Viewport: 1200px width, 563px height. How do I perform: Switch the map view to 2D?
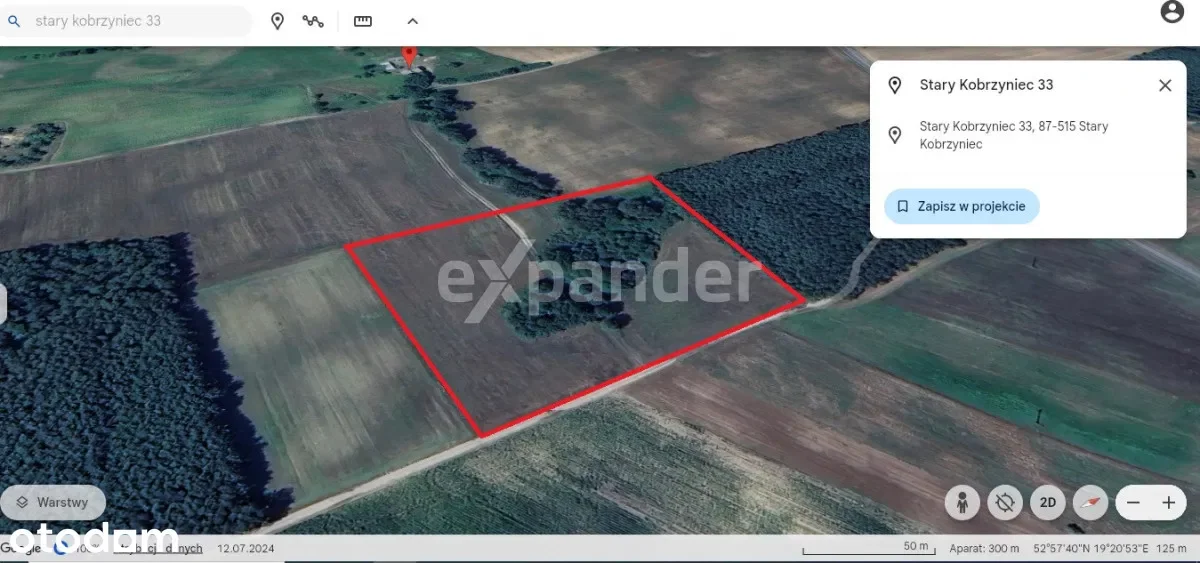[1048, 502]
